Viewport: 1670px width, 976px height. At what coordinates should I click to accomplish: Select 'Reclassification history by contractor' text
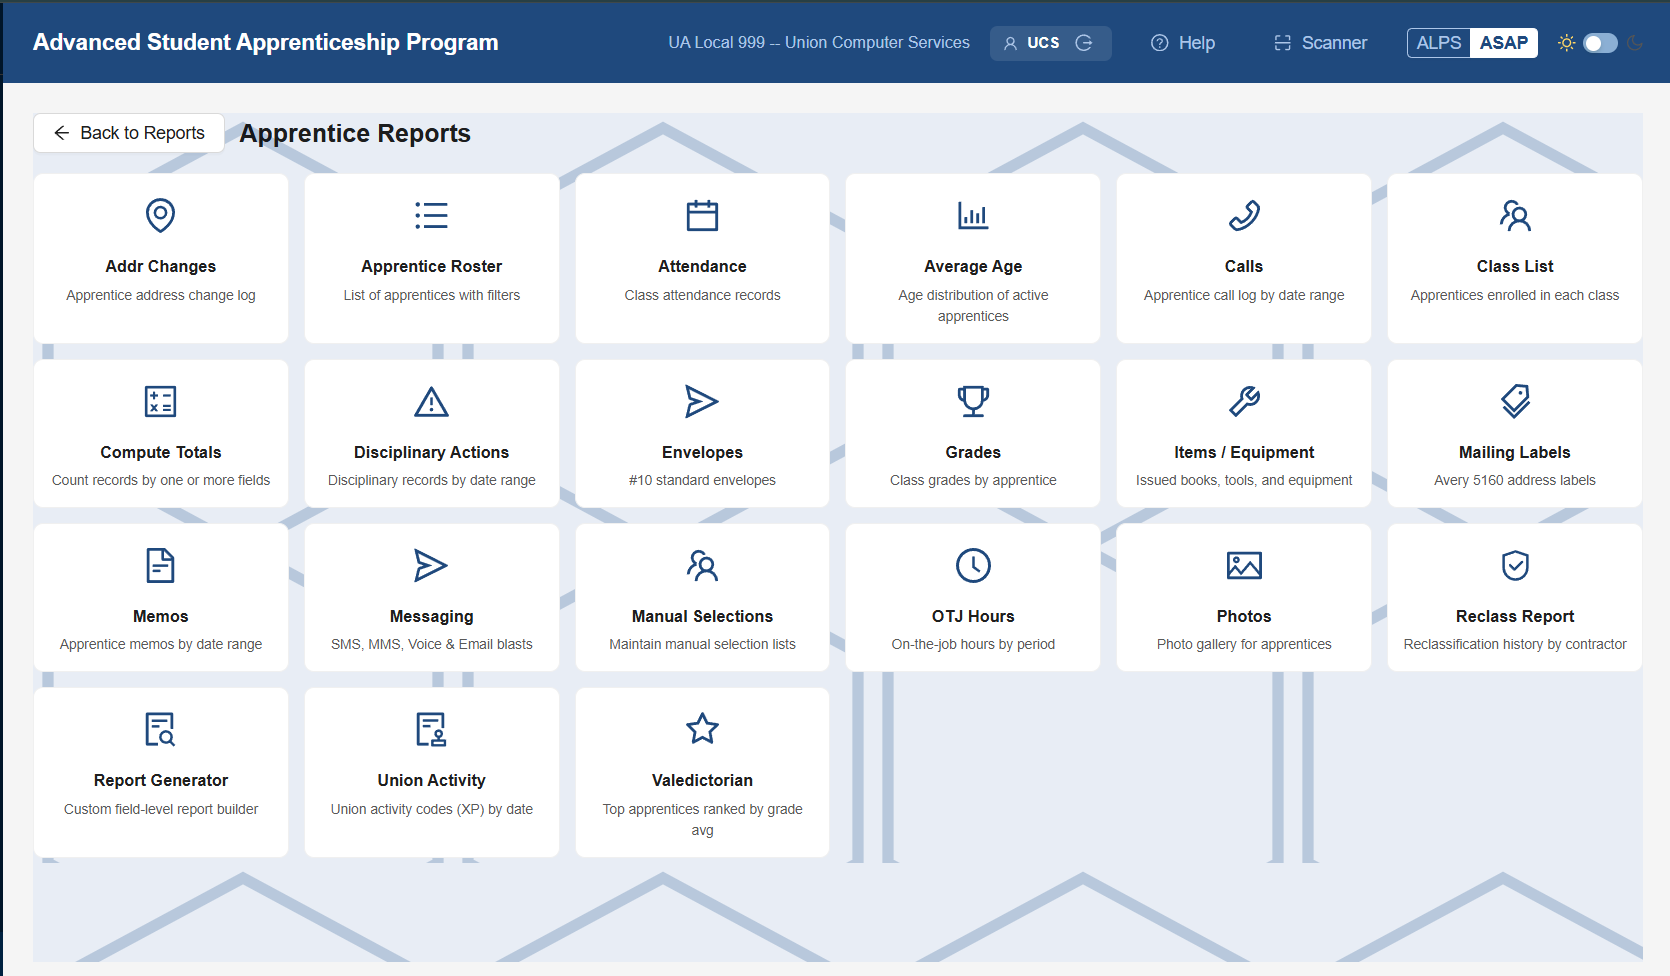coord(1515,644)
